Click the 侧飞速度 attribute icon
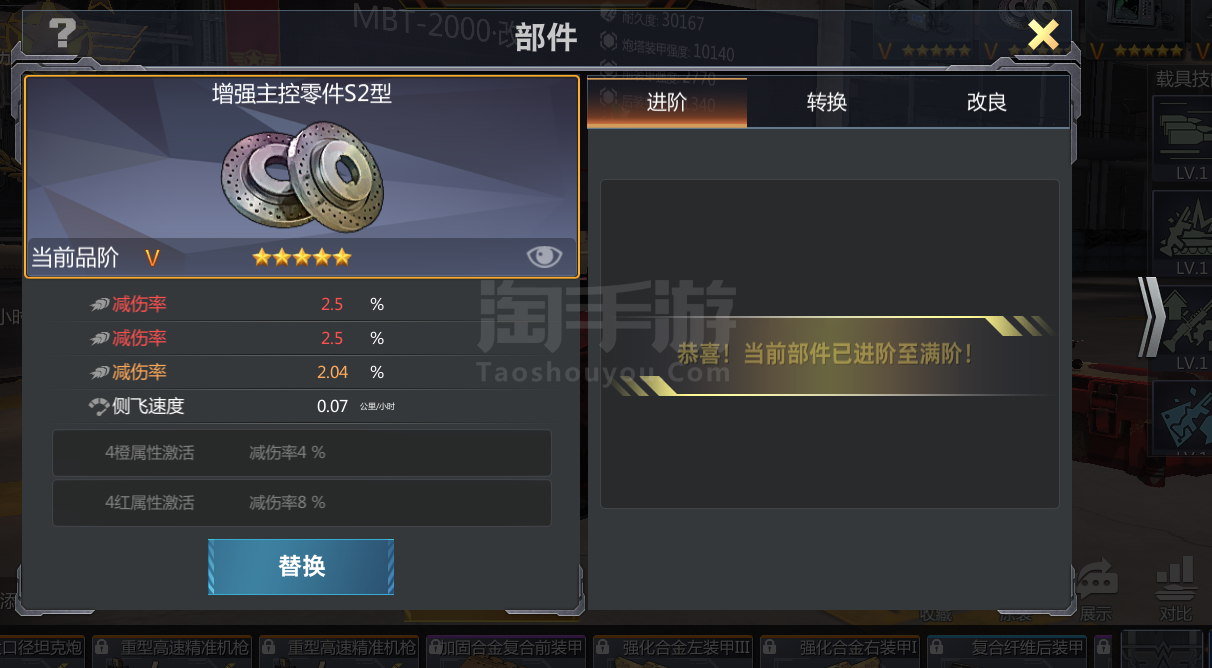 click(98, 406)
